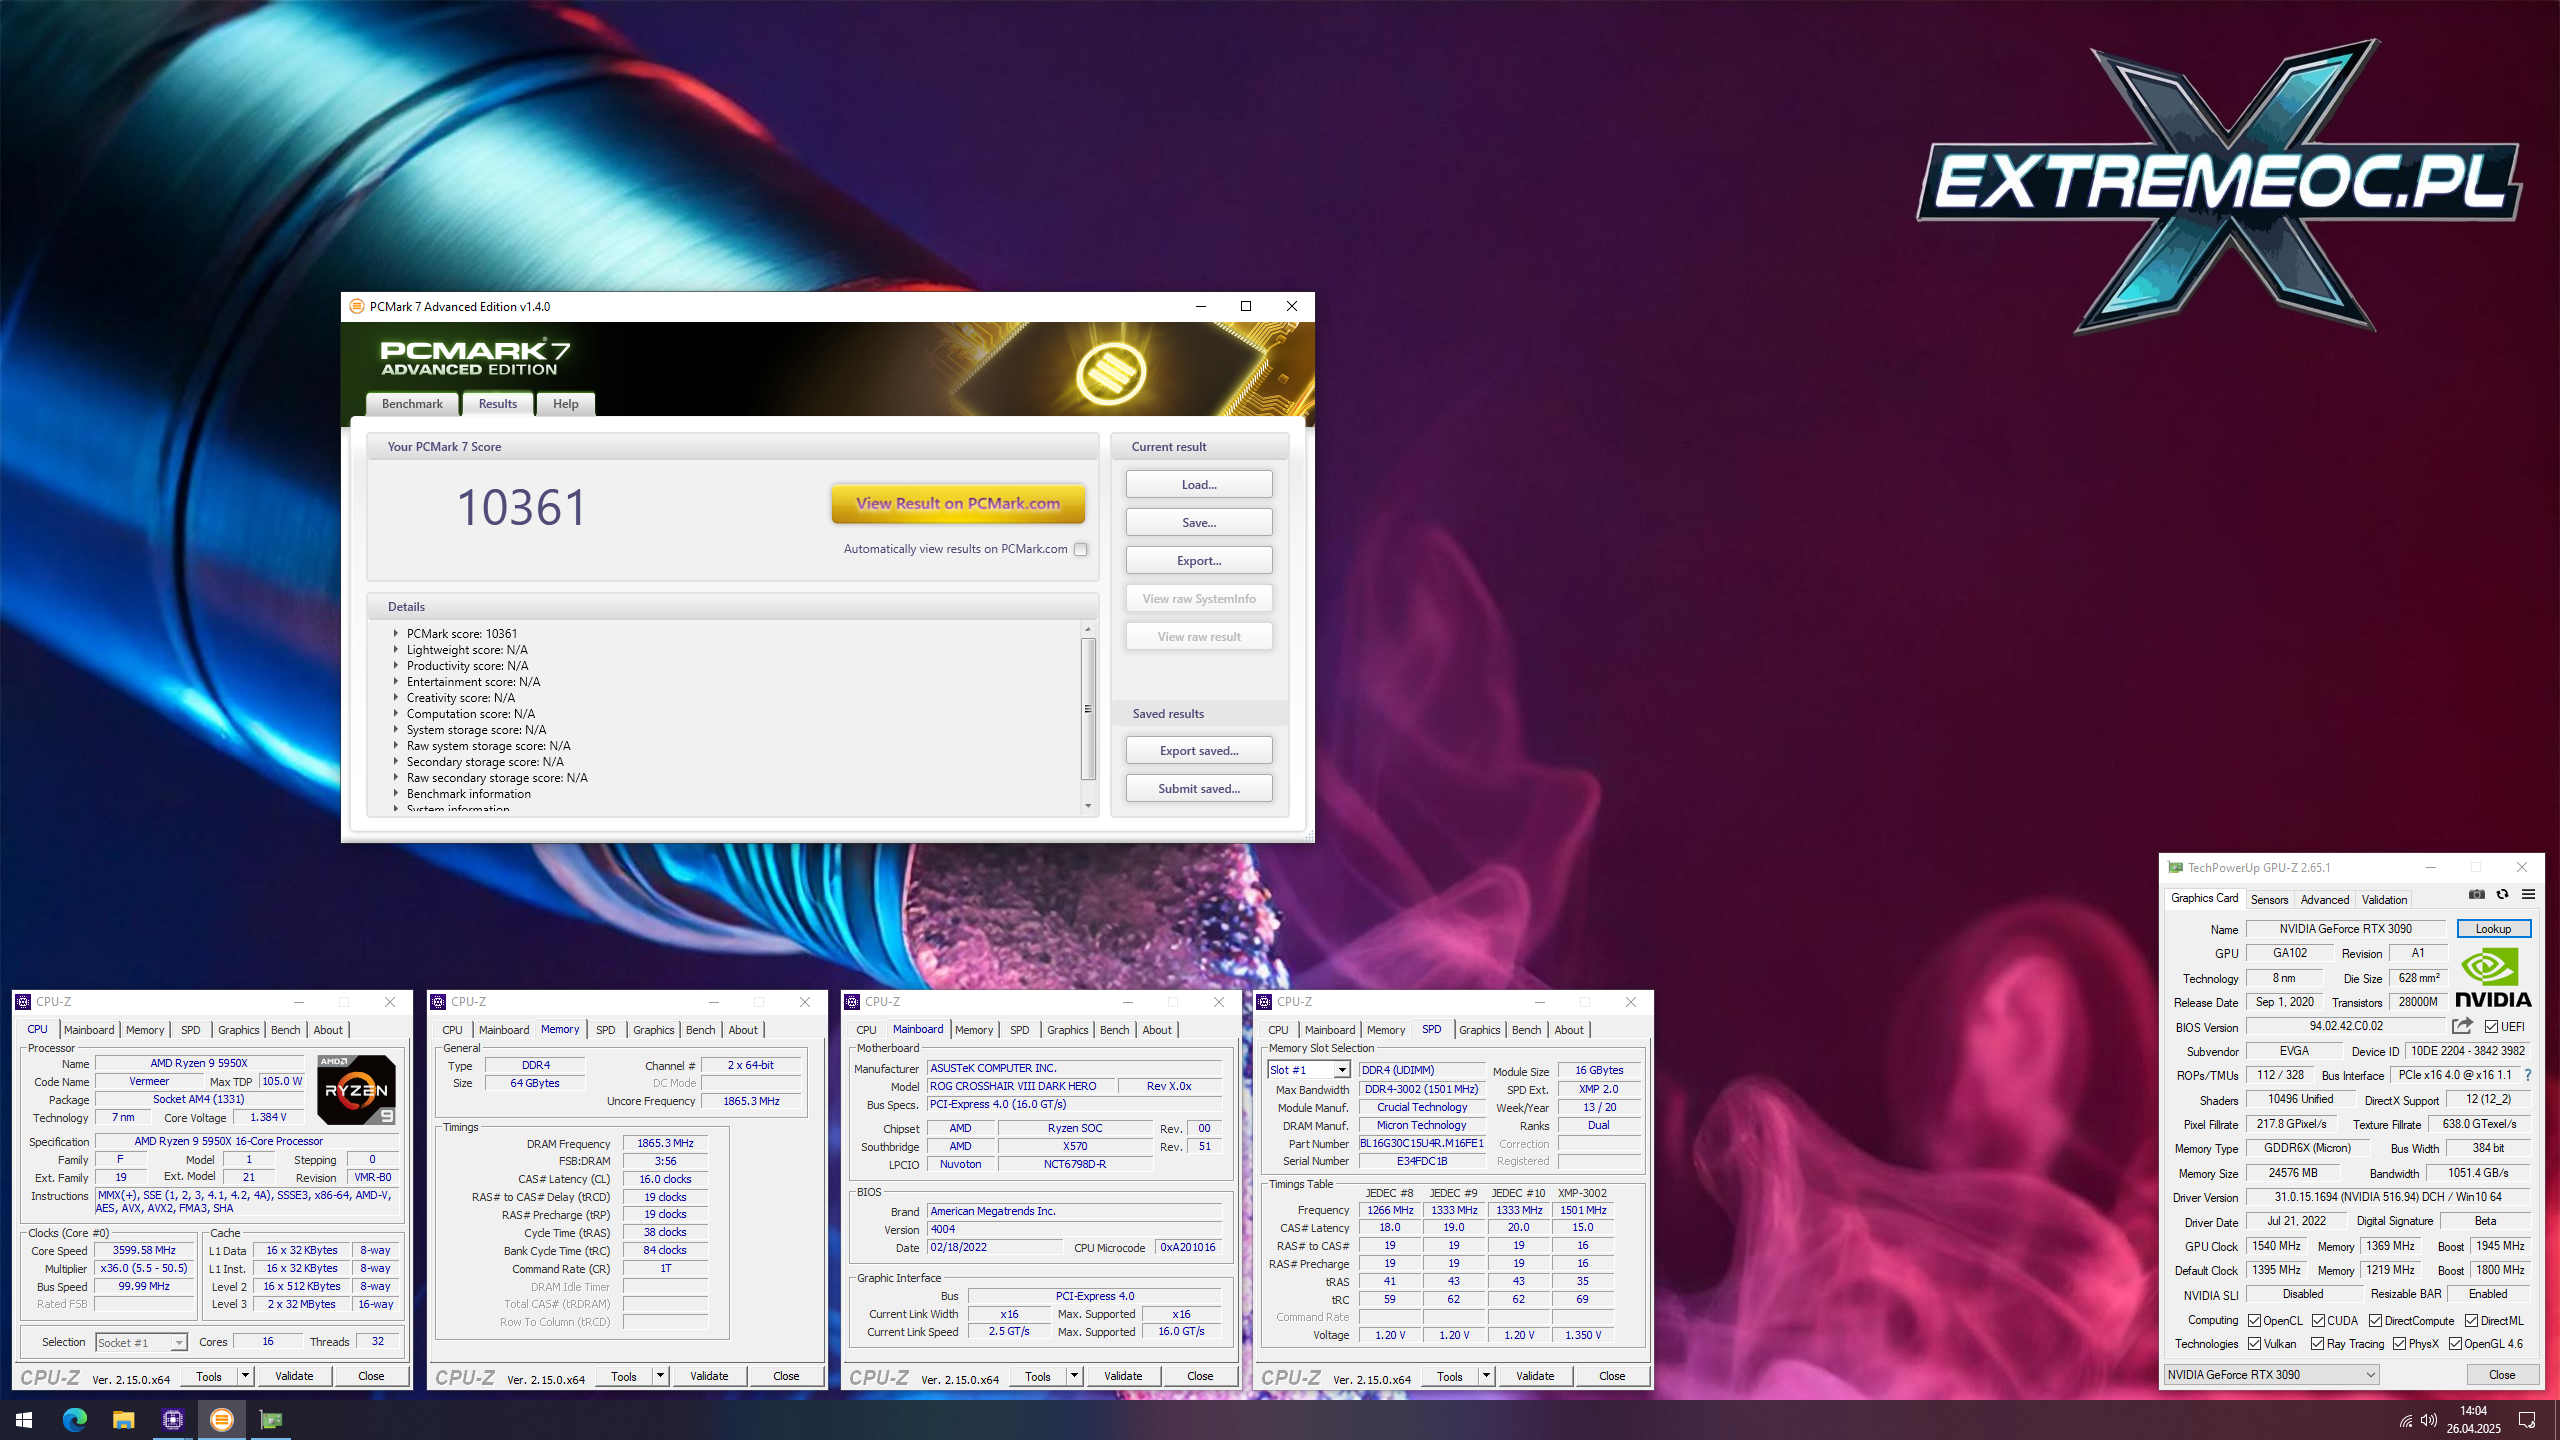
Task: Expand the PCMark score: 10361 detail row
Action: pyautogui.click(x=396, y=634)
